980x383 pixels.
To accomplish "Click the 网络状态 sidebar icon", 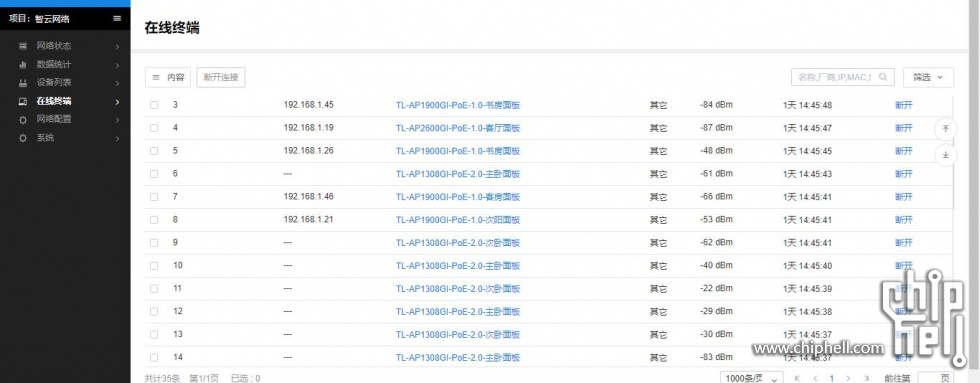I will [x=23, y=46].
